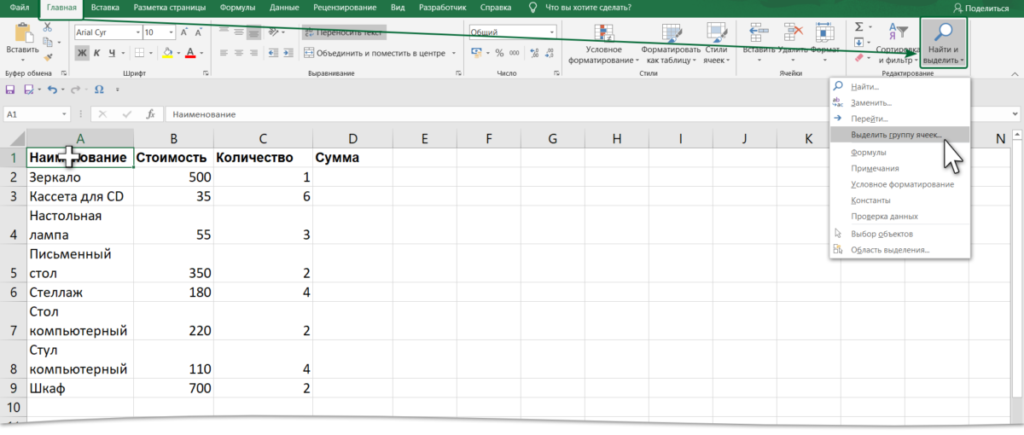Switch to the Рецензирование tab
The width and height of the screenshot is (1024, 435).
pyautogui.click(x=345, y=8)
